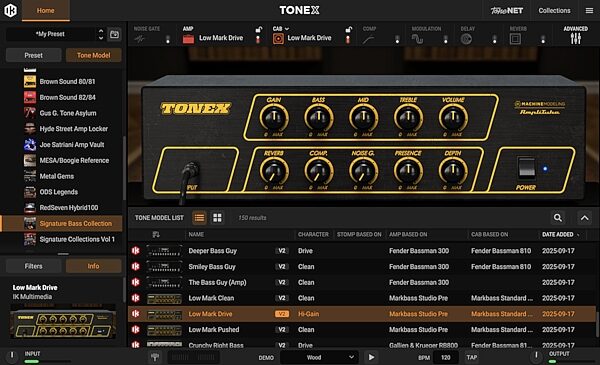600x365 pixels.
Task: Click the Modulation wave icon
Action: coord(417,39)
